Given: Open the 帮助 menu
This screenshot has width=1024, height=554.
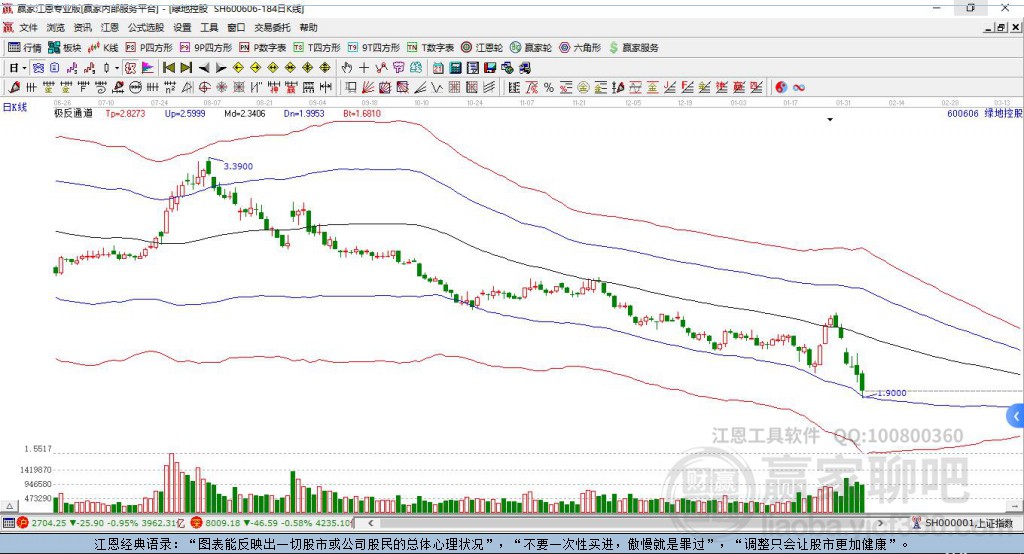Looking at the screenshot, I should coord(308,27).
